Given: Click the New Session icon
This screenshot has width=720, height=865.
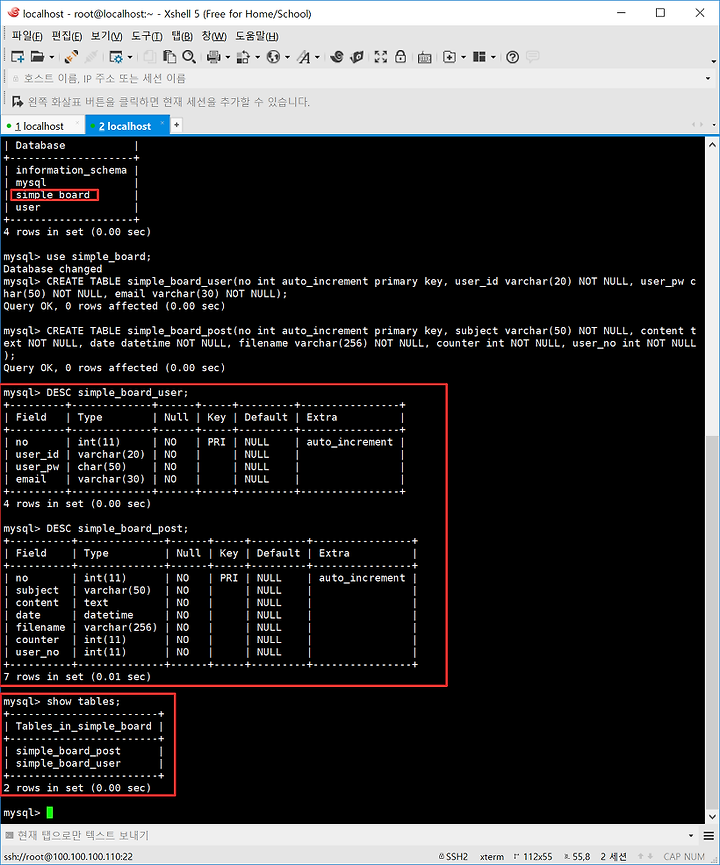Looking at the screenshot, I should [17, 57].
